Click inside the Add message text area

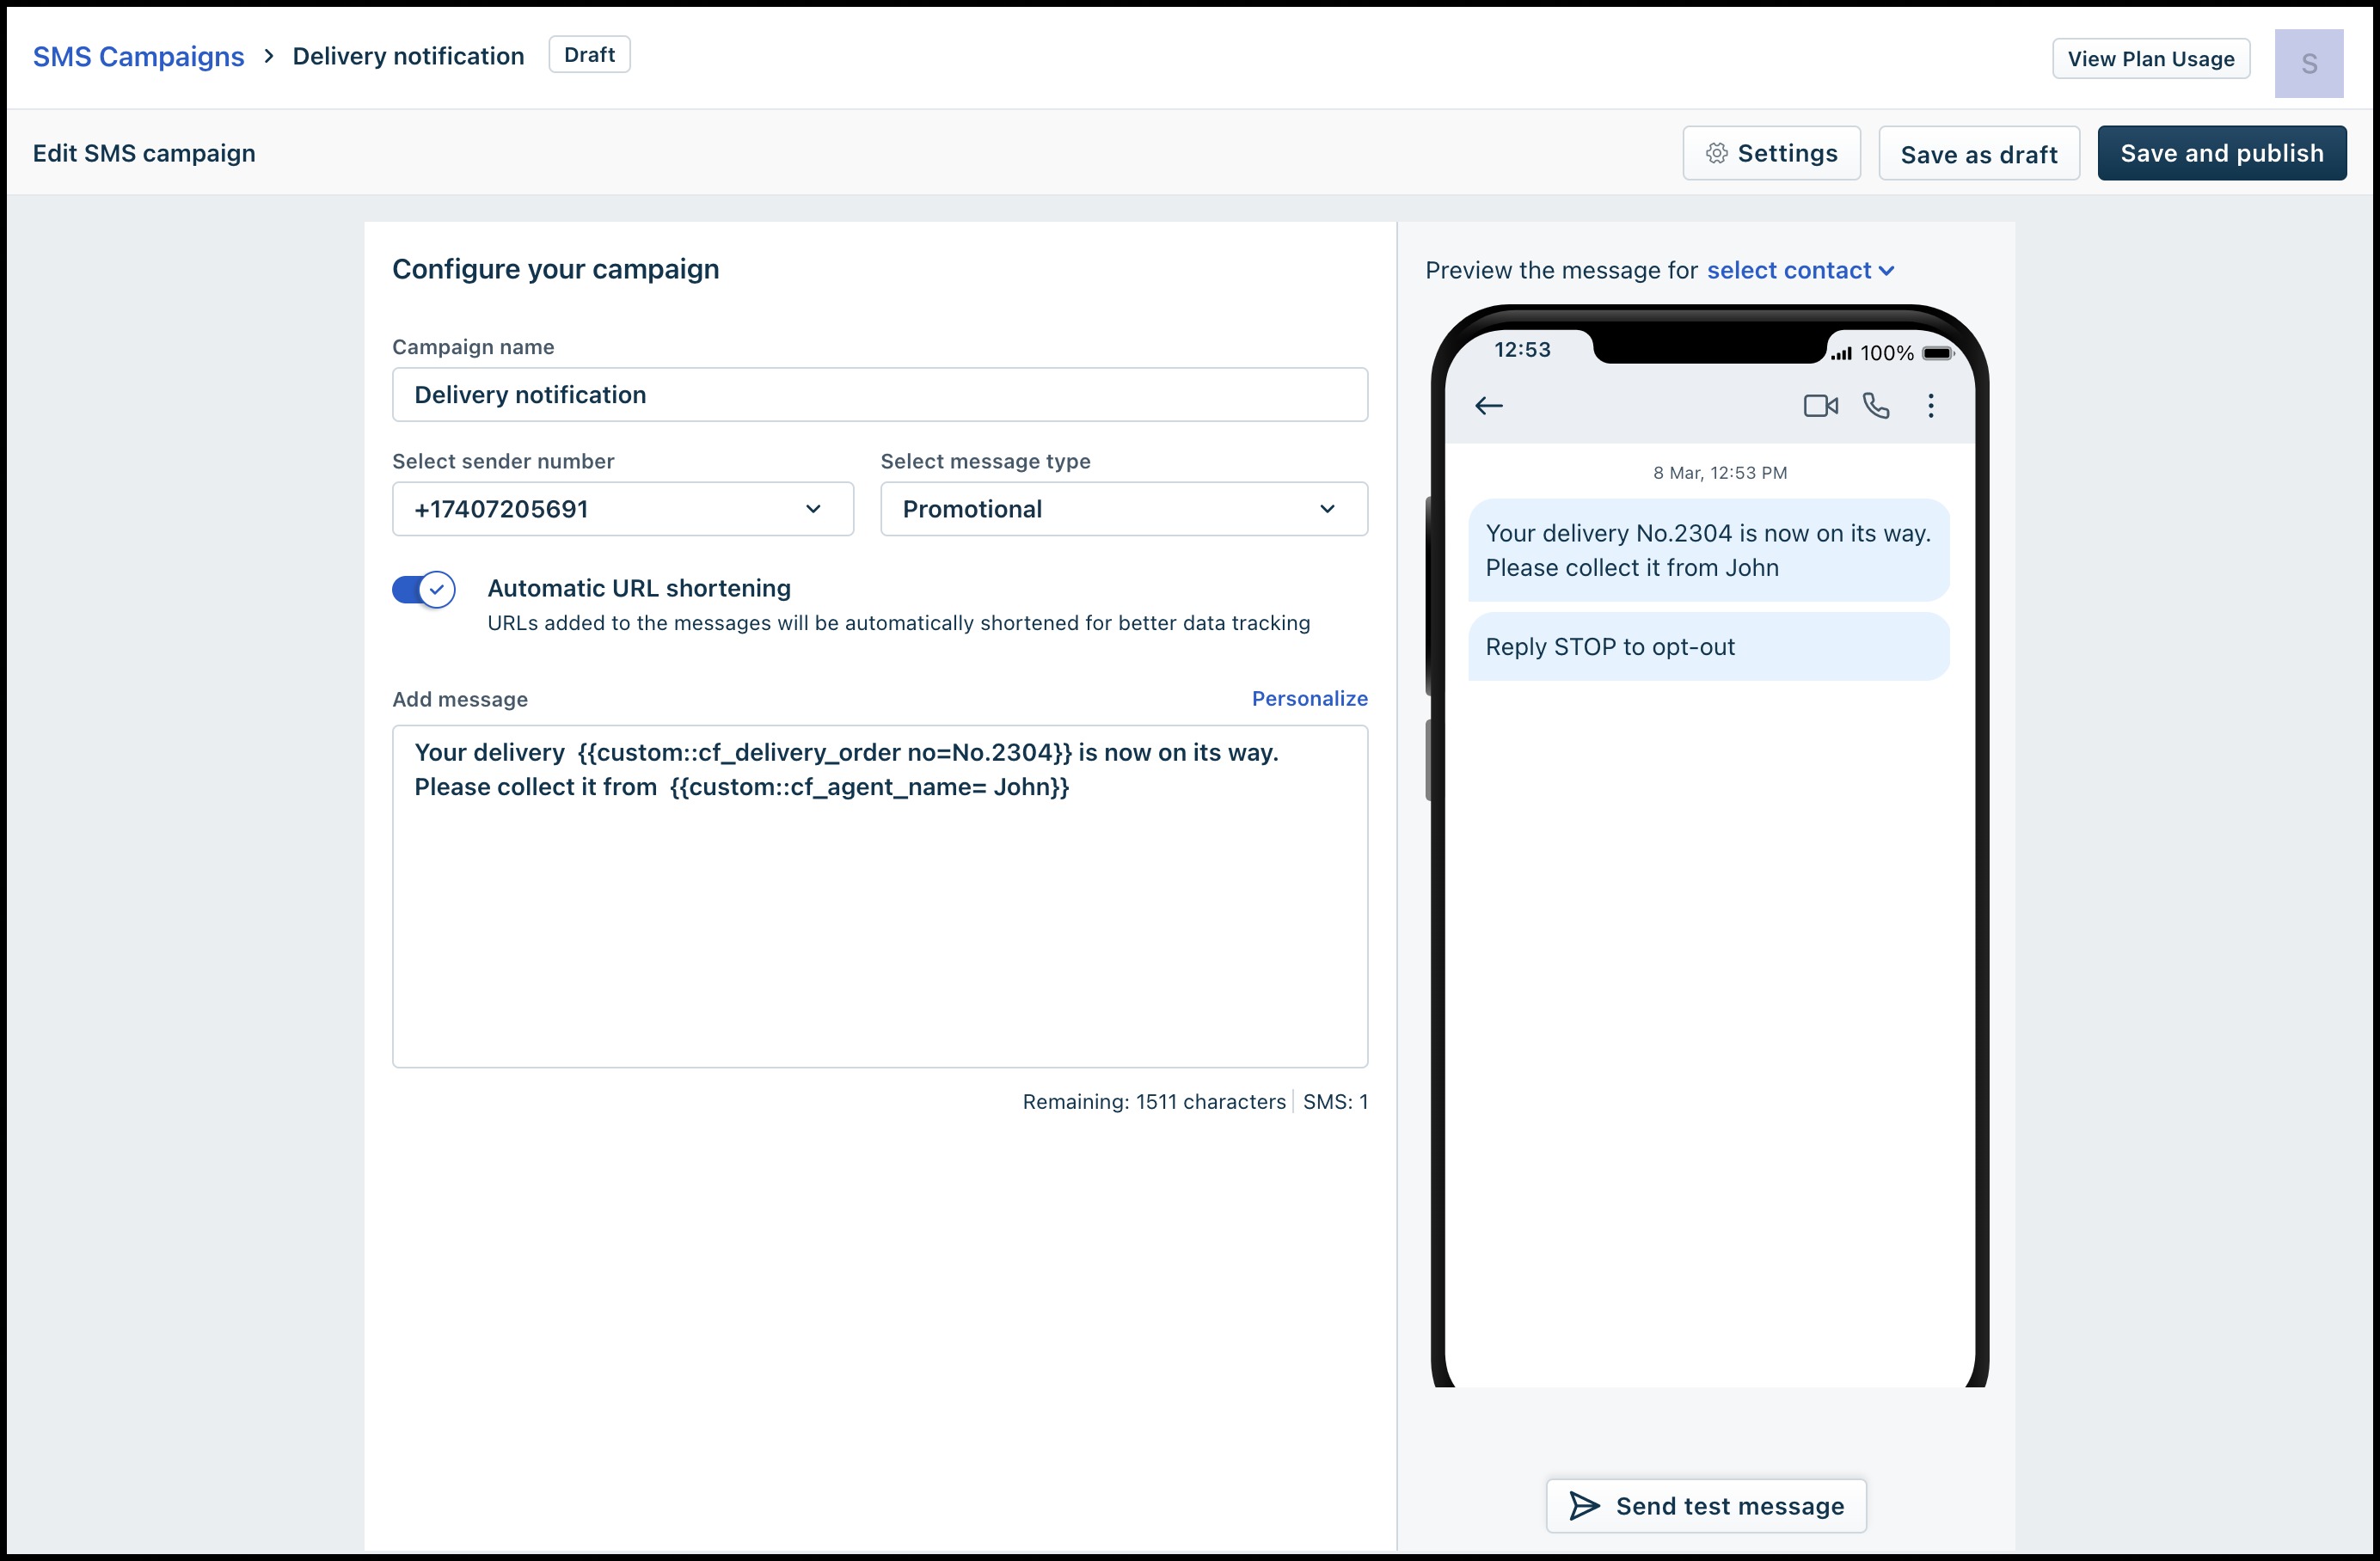(880, 897)
